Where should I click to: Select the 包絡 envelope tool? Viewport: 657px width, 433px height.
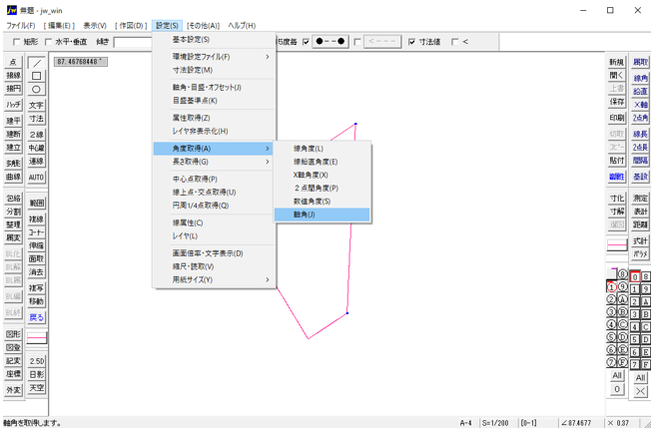pyautogui.click(x=13, y=198)
